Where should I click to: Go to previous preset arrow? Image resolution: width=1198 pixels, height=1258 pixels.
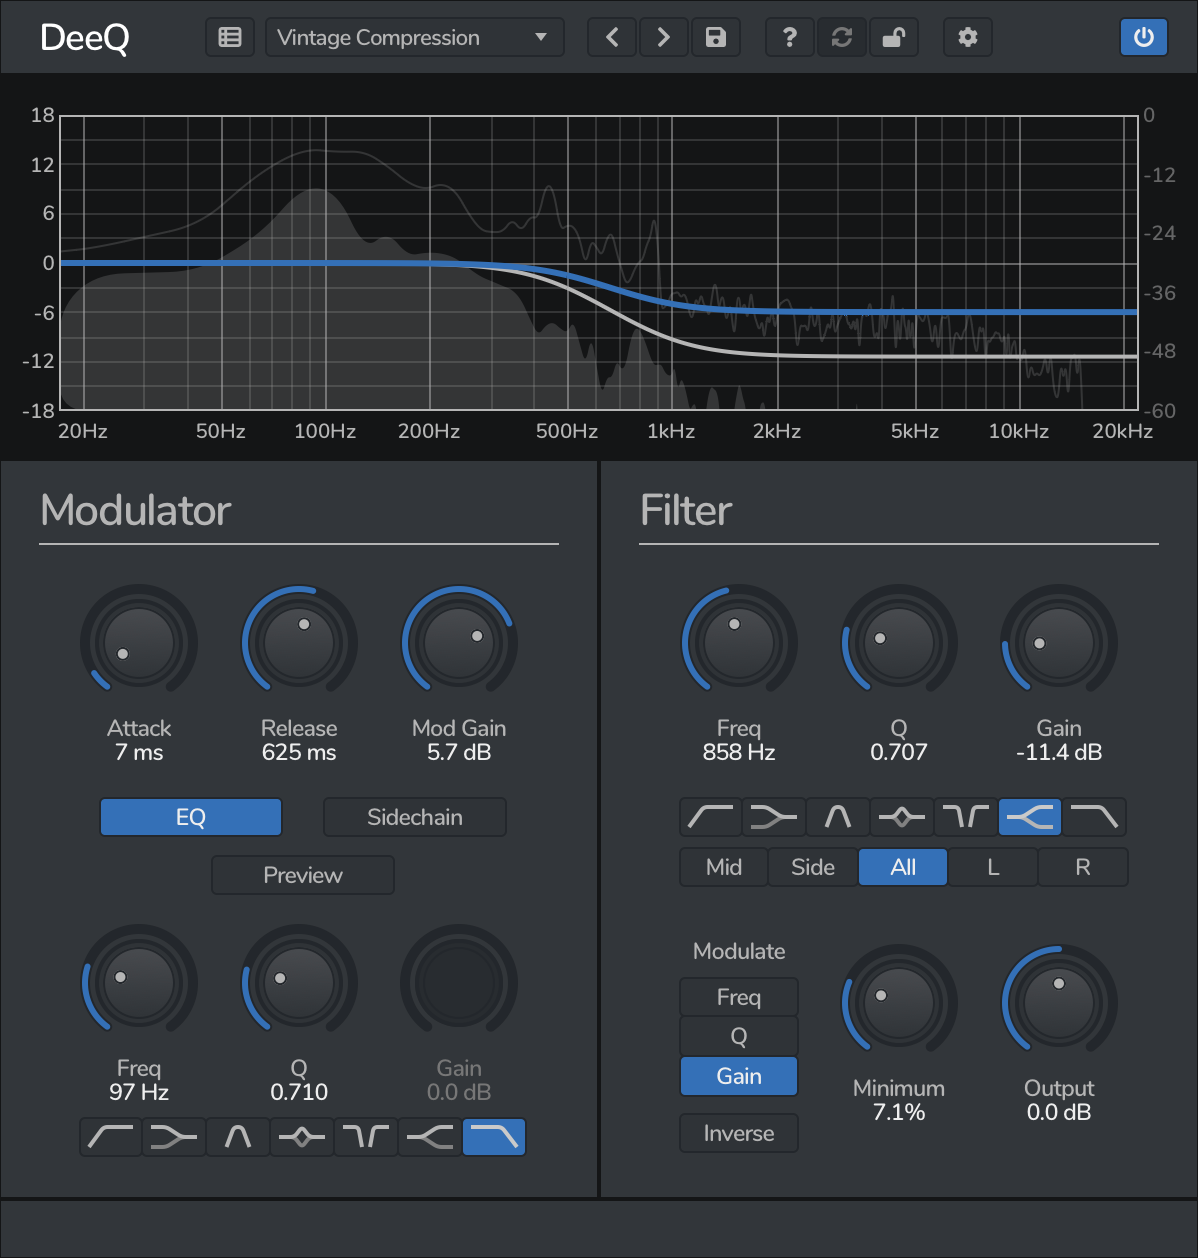point(612,38)
